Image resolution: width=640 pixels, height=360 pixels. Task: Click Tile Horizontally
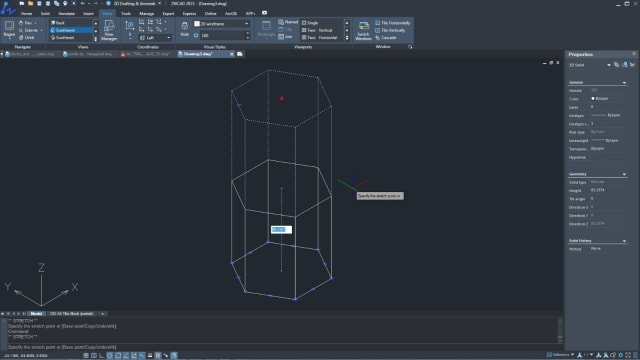[392, 23]
